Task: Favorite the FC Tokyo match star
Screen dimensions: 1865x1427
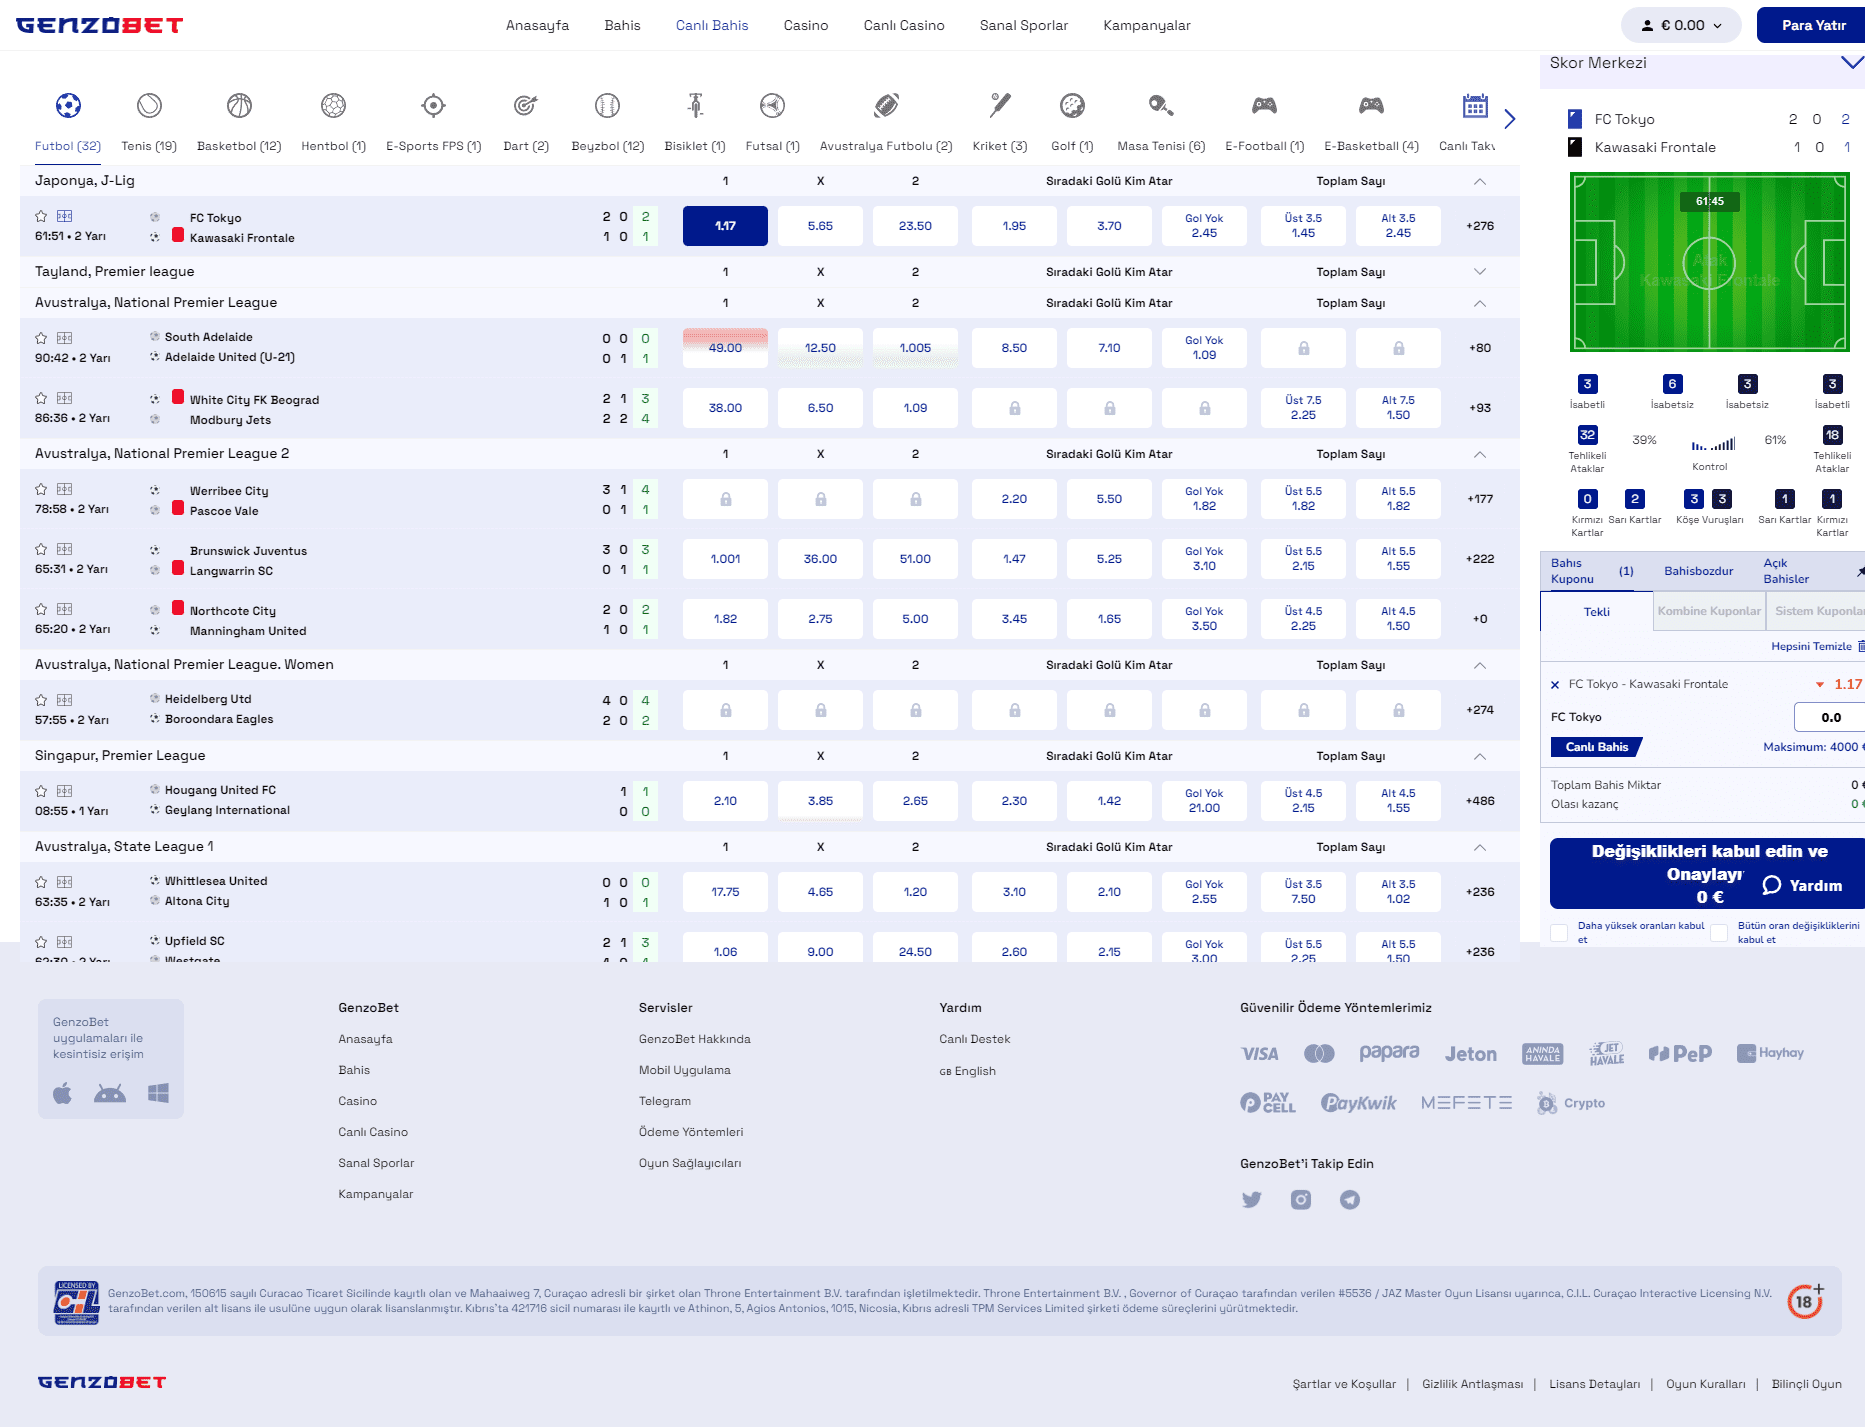Action: (41, 216)
